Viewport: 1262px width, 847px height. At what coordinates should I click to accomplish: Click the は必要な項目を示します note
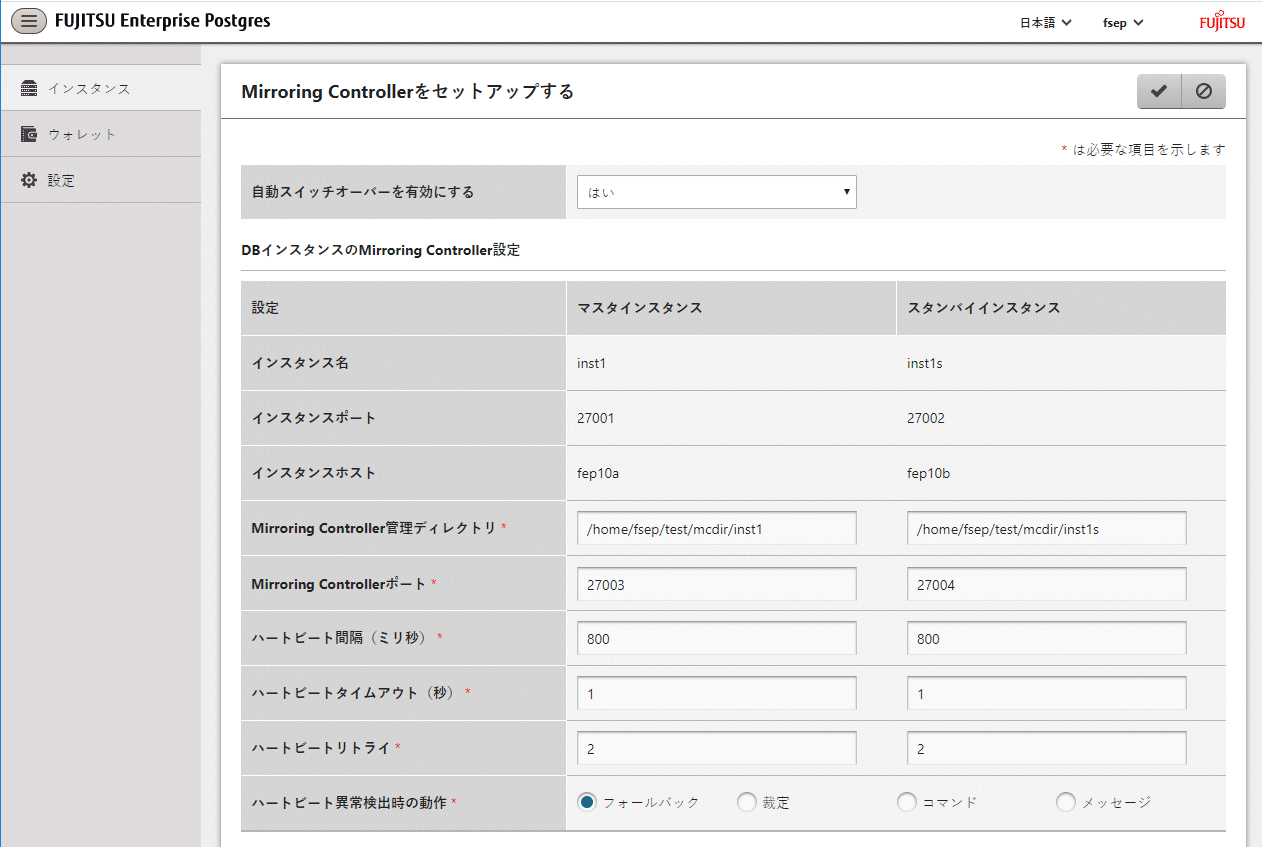click(1149, 150)
